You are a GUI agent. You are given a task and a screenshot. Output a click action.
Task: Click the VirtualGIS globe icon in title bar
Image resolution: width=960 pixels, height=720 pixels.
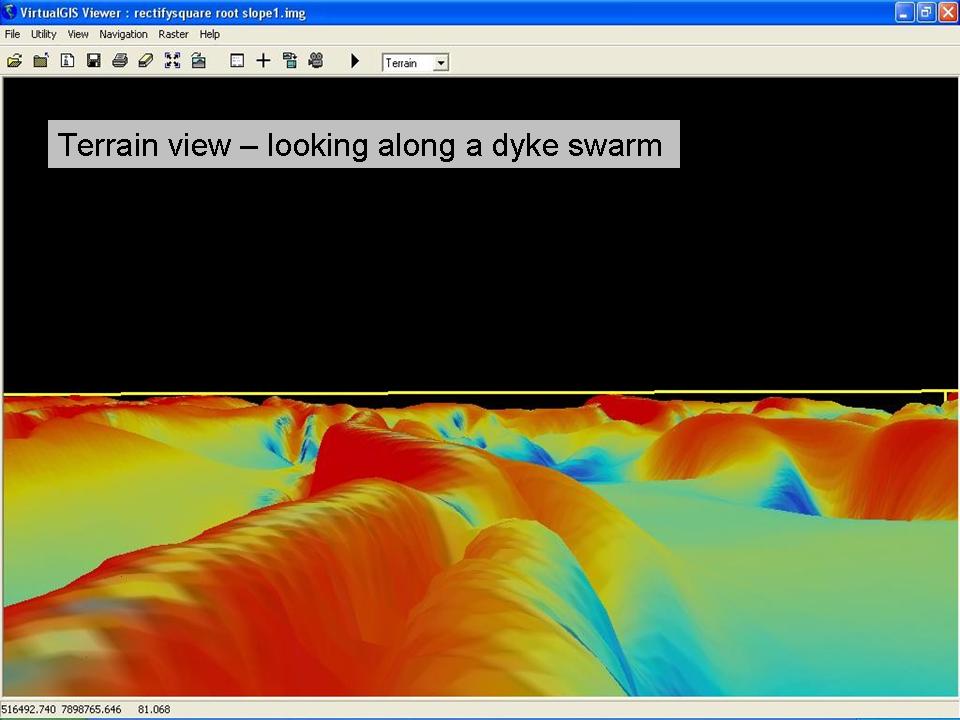click(x=9, y=12)
